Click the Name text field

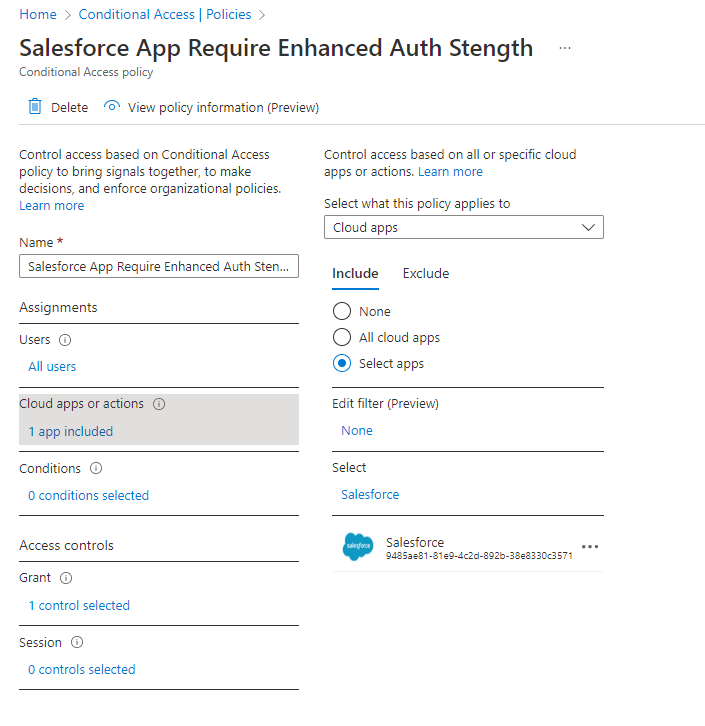(159, 267)
